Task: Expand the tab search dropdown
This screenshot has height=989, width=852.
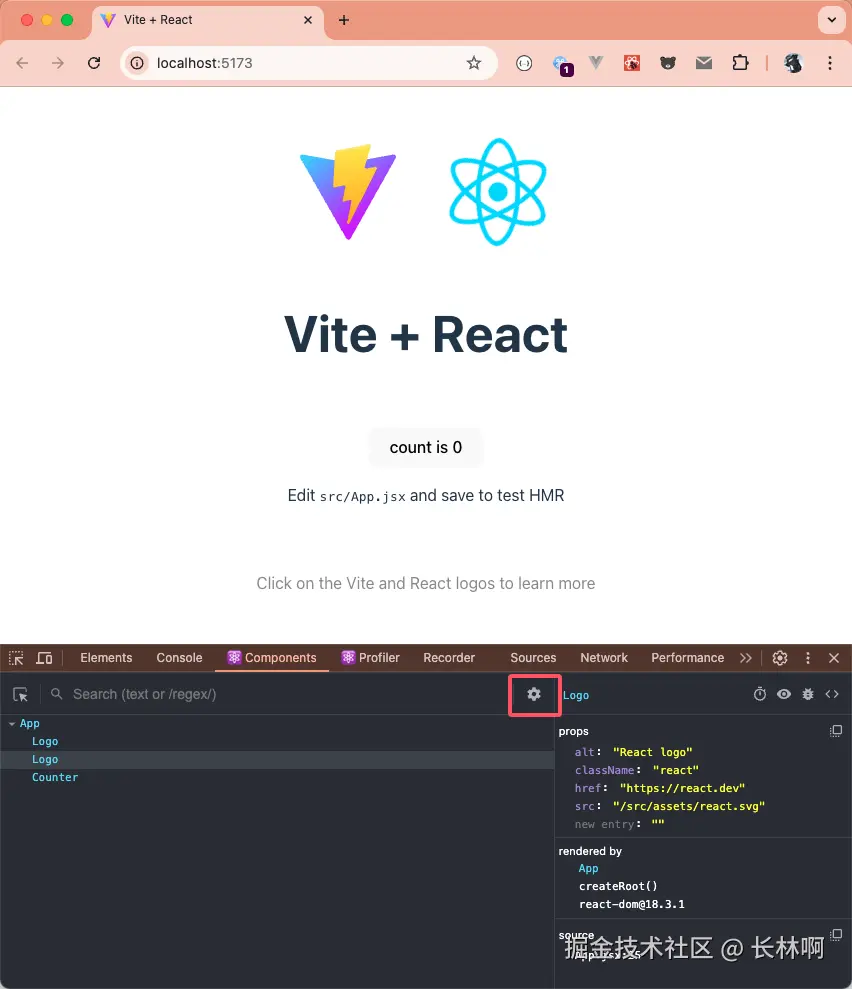Action: 832,20
